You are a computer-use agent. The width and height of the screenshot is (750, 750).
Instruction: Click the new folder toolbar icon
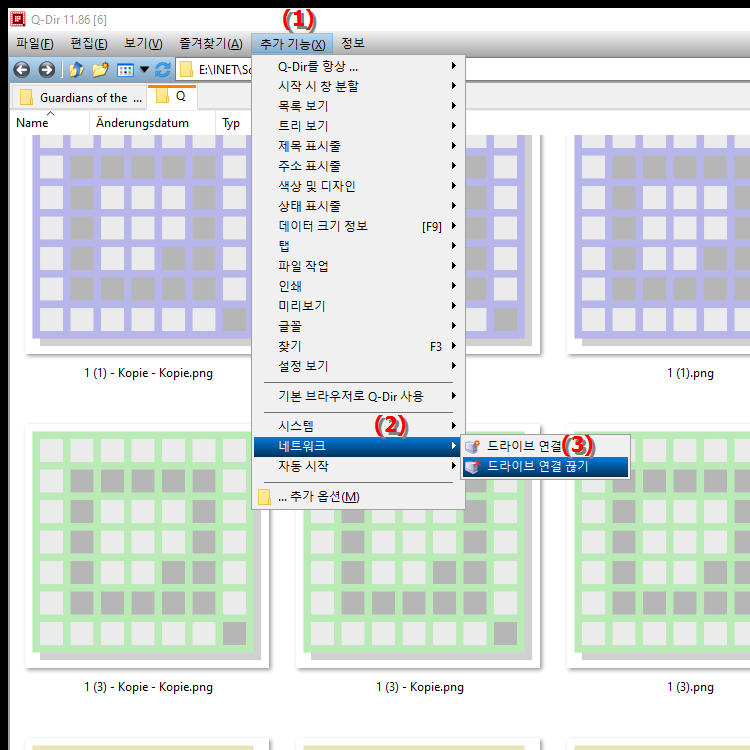100,70
